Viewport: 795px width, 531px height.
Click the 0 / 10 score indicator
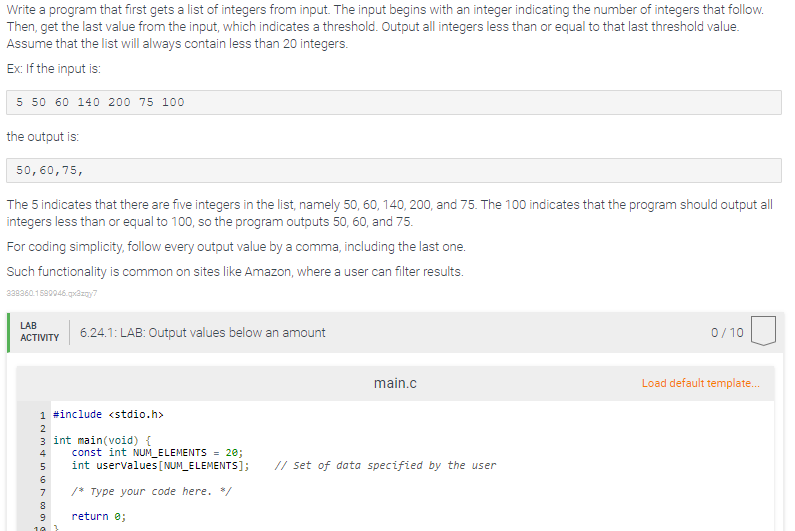click(x=727, y=333)
